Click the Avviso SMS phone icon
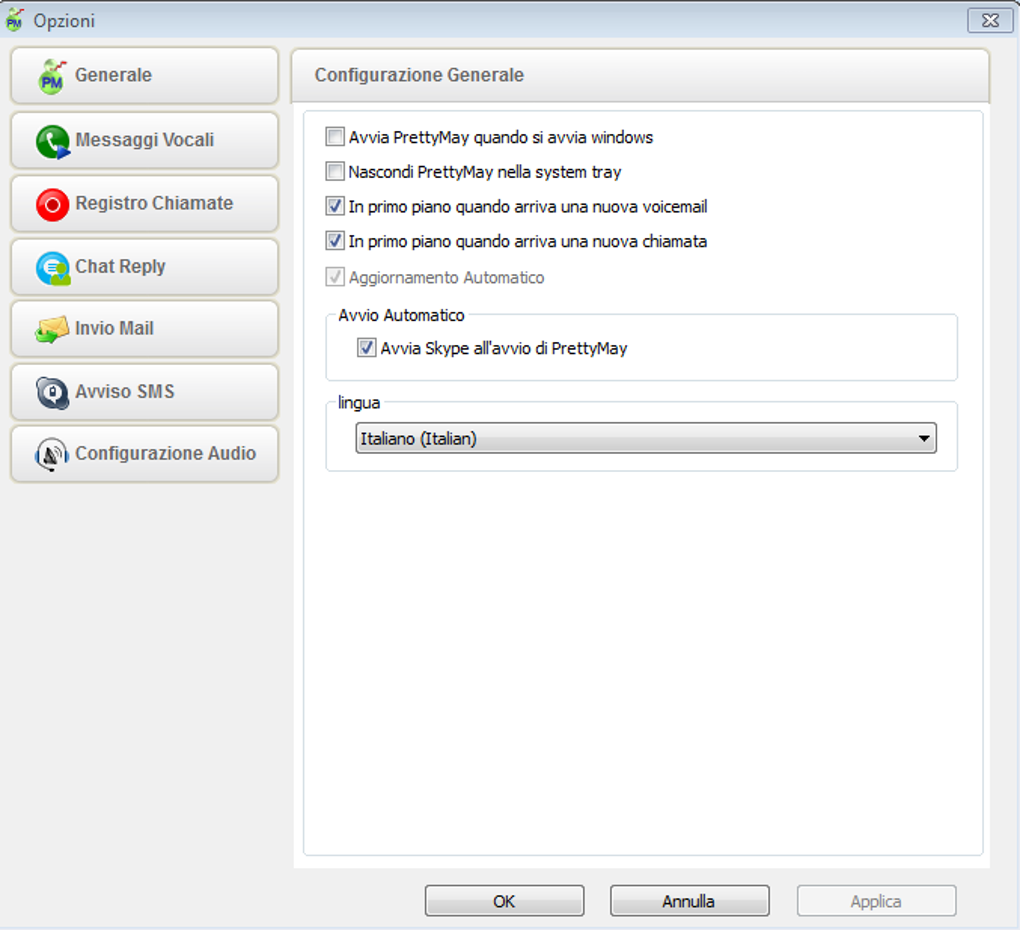 (53, 392)
